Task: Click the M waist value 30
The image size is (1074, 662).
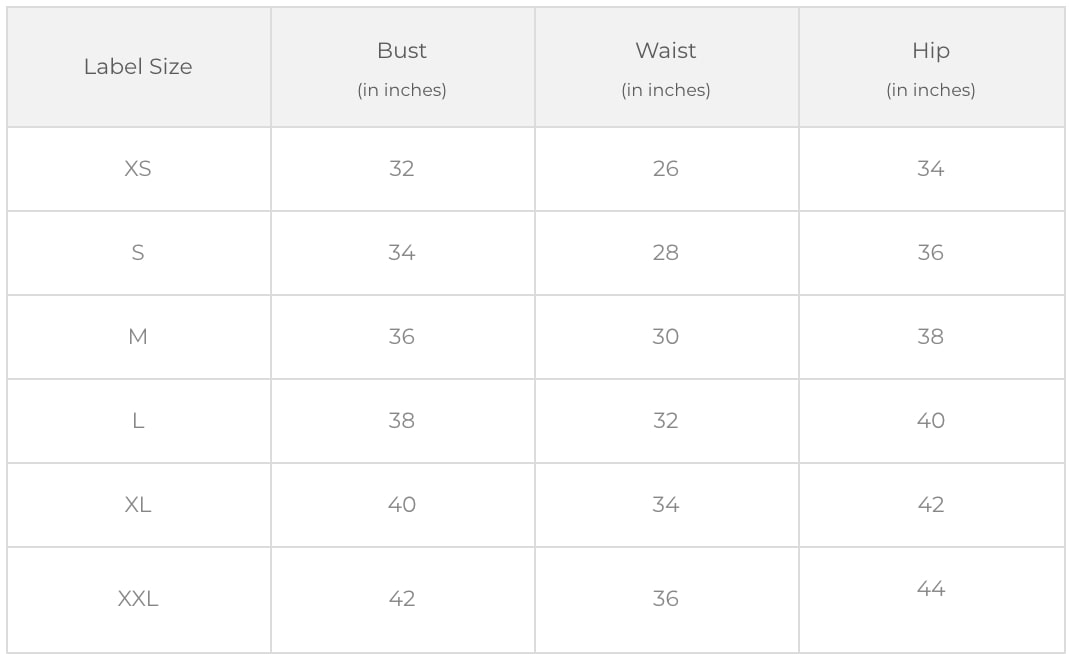Action: (666, 337)
